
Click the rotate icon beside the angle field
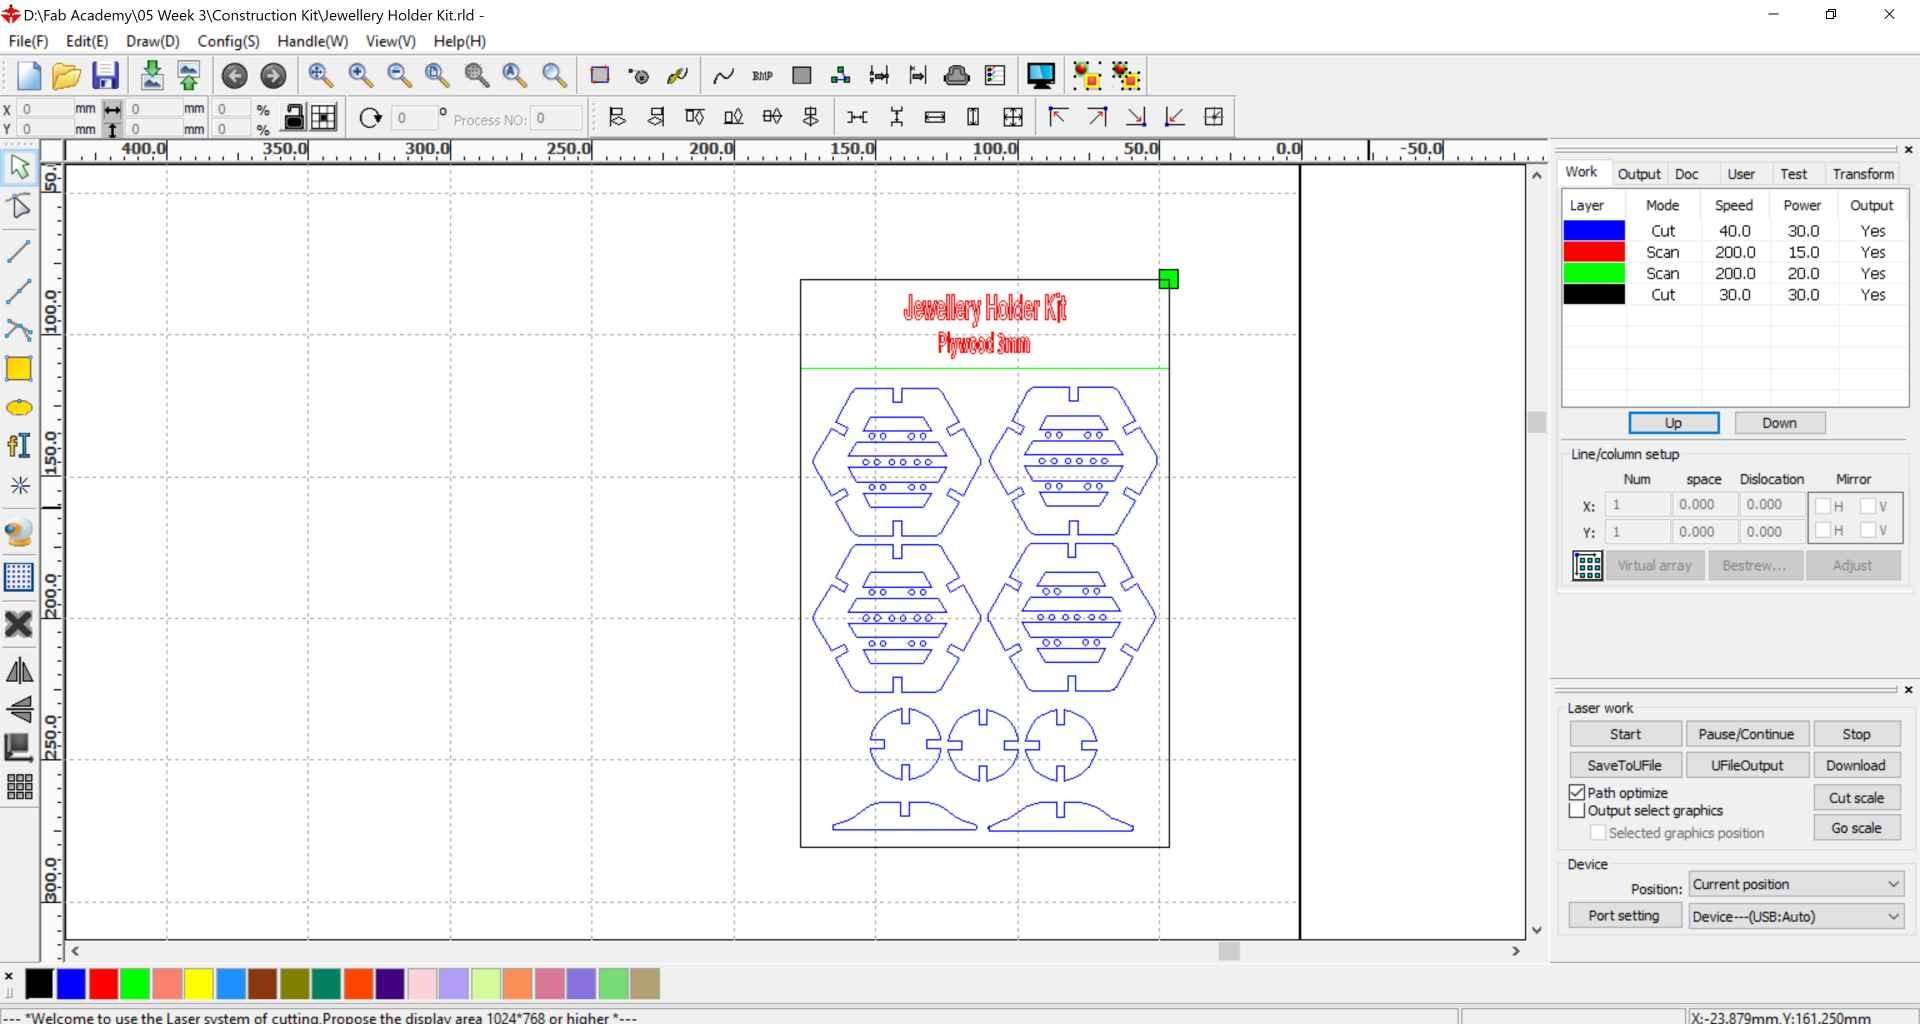tap(370, 117)
